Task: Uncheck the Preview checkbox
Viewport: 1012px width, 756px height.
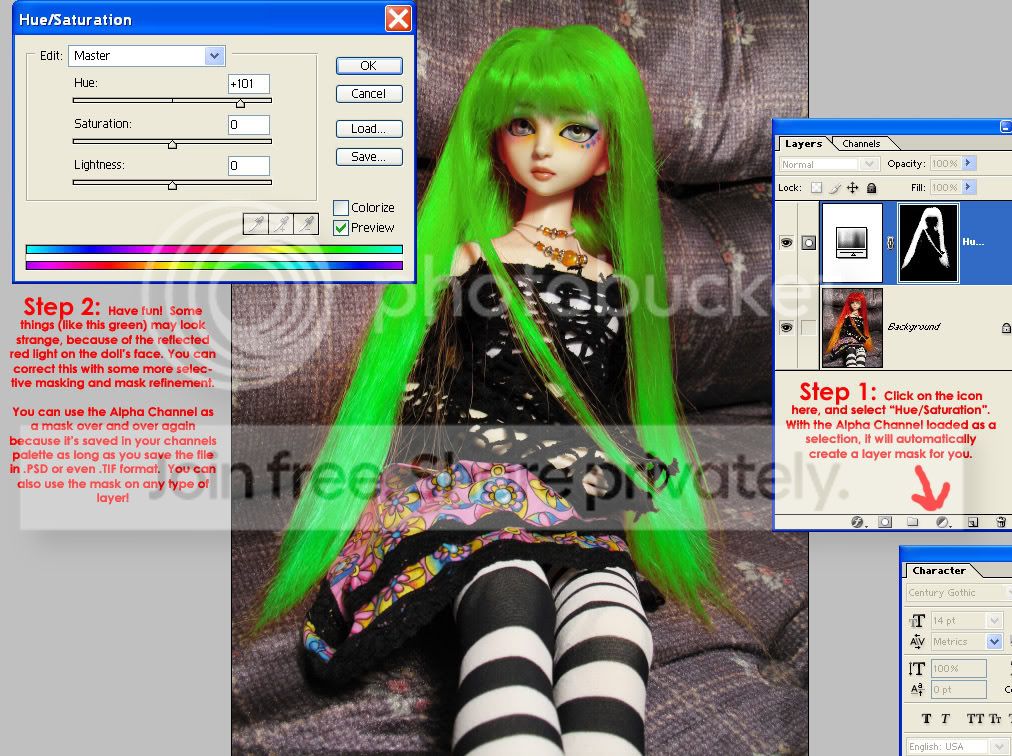Action: [341, 228]
